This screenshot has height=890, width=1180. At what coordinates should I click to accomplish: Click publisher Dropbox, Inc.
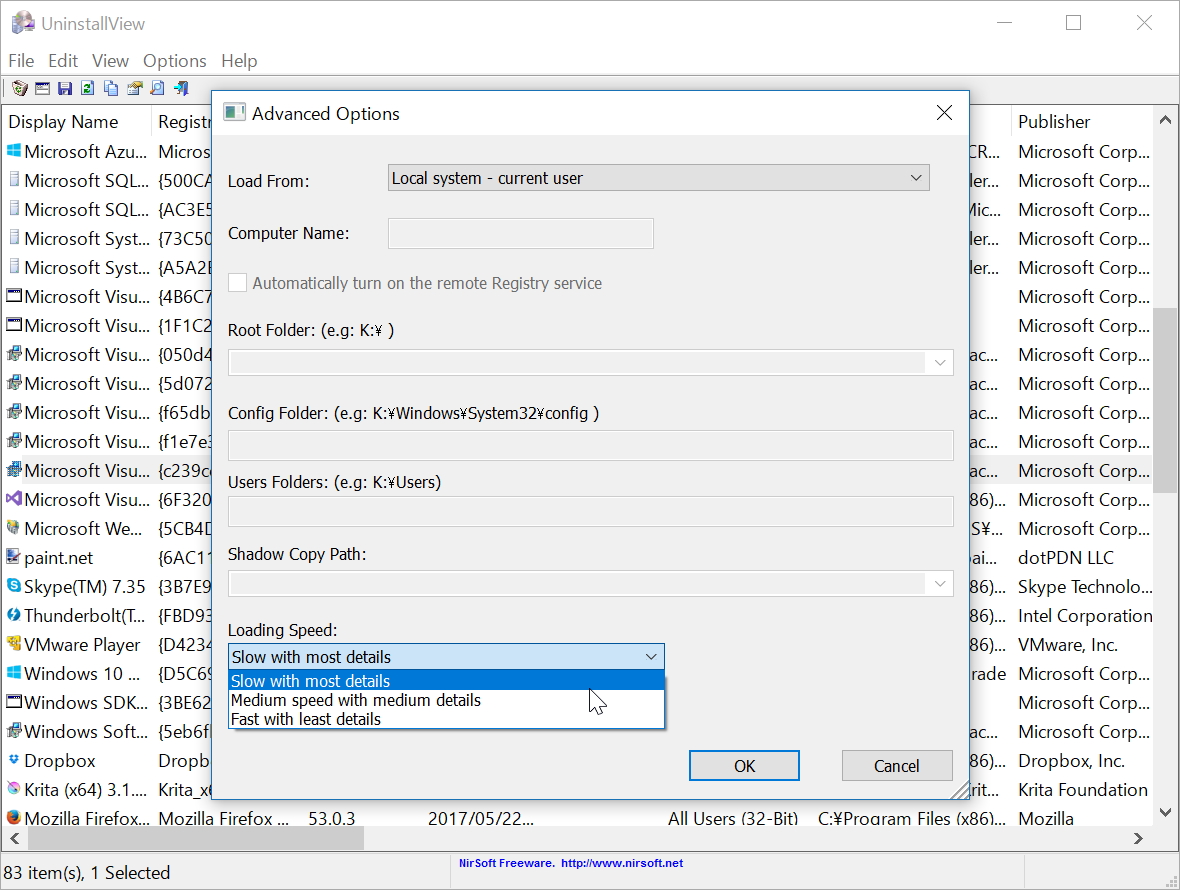click(1072, 761)
